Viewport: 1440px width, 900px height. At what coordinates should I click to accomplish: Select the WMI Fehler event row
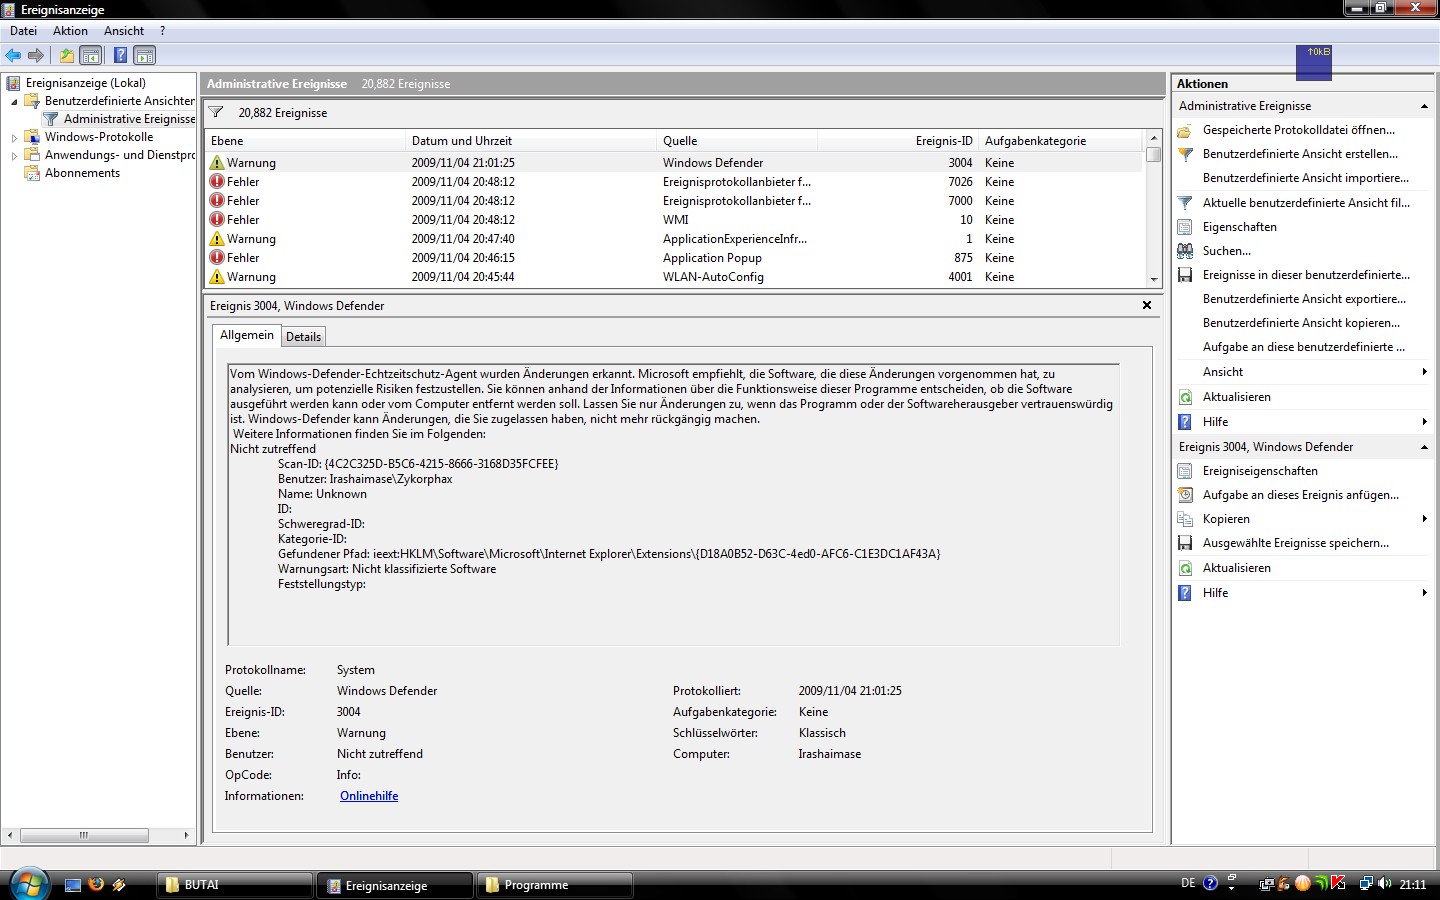pyautogui.click(x=674, y=220)
